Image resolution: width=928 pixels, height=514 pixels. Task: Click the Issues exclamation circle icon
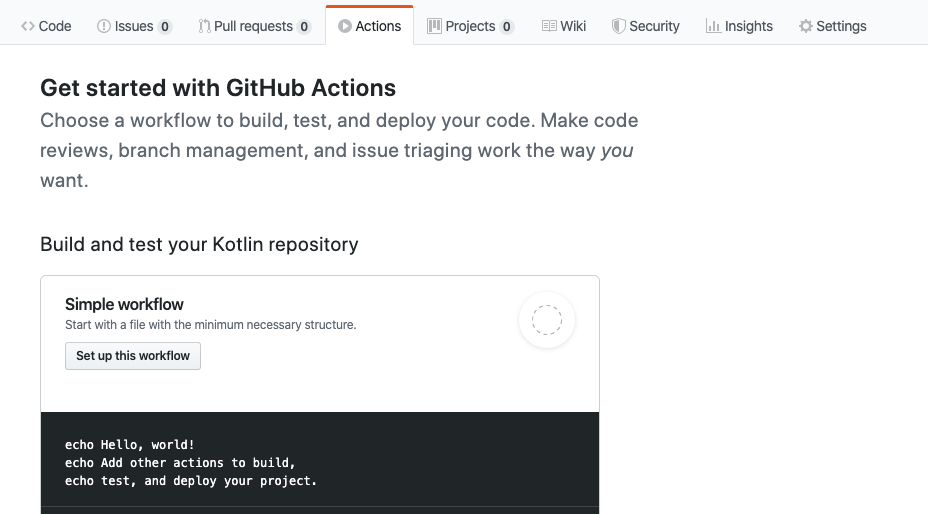(x=104, y=26)
